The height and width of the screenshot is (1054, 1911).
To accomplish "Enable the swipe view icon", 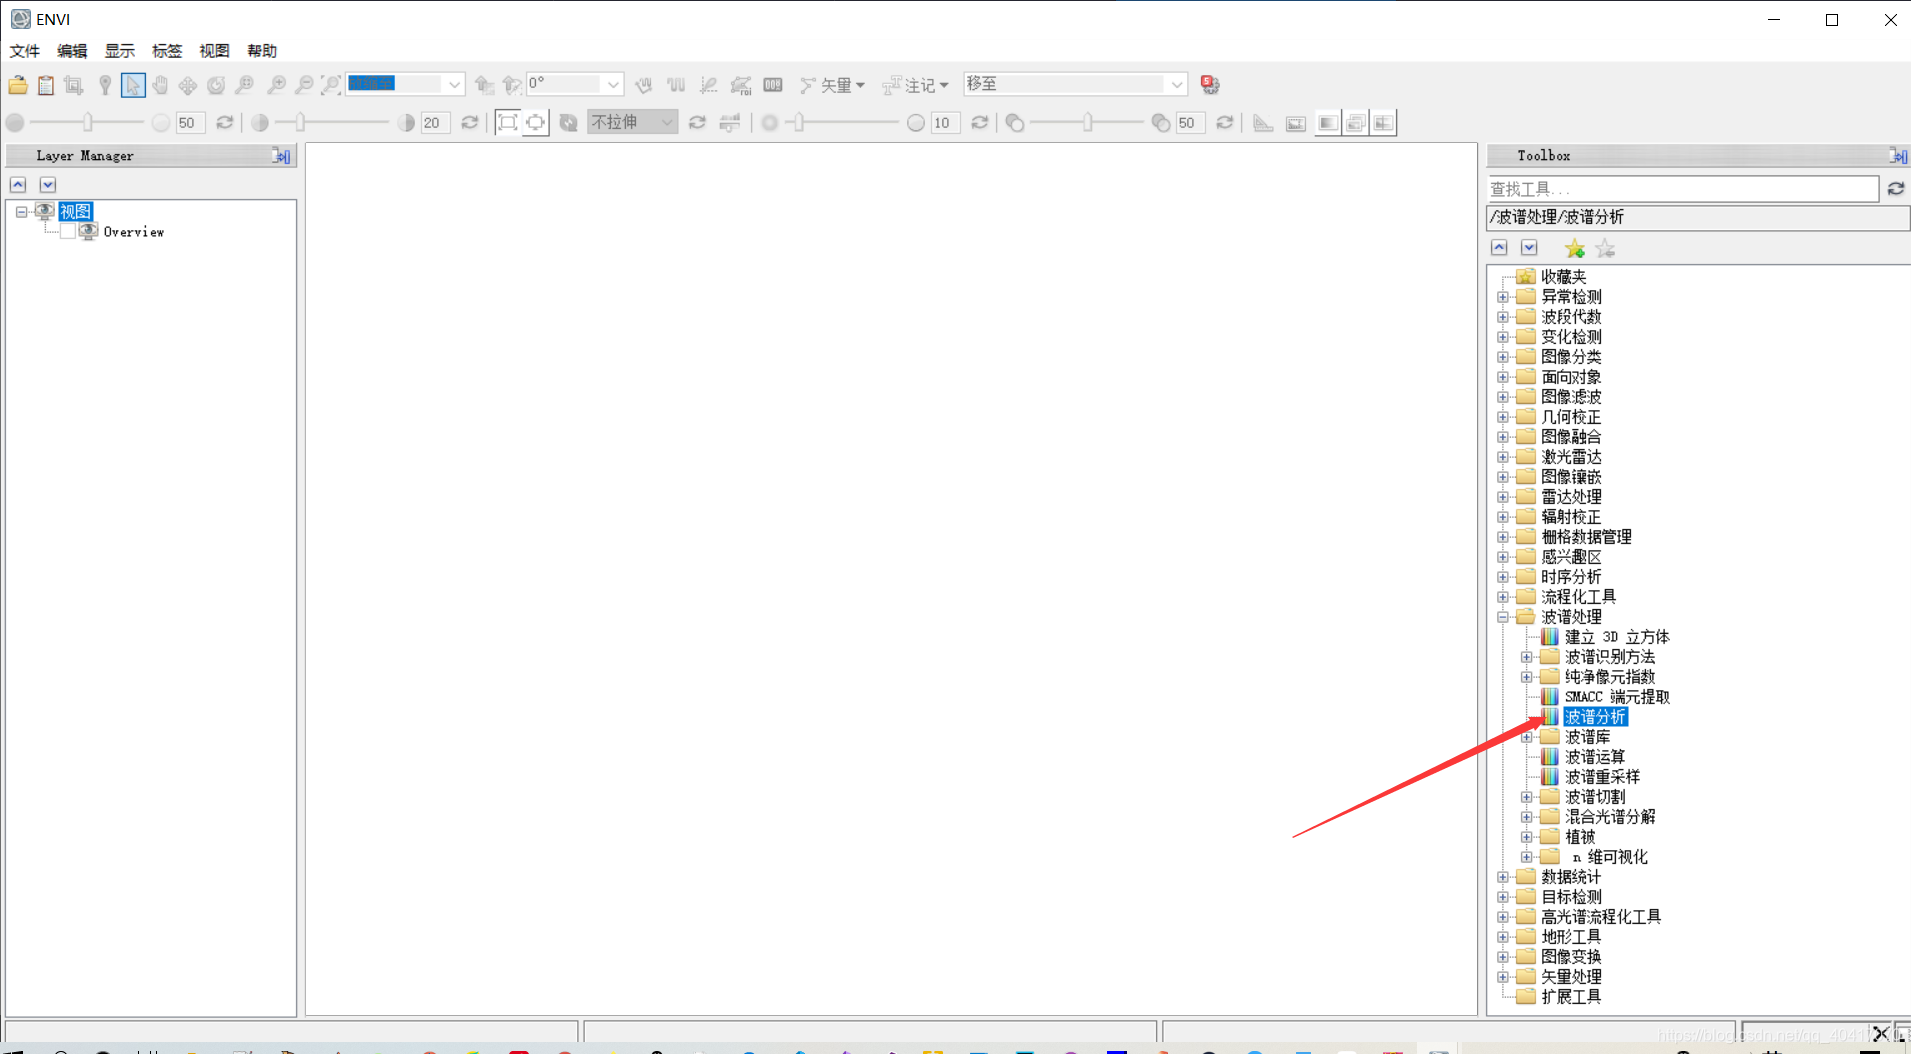I will point(1383,123).
